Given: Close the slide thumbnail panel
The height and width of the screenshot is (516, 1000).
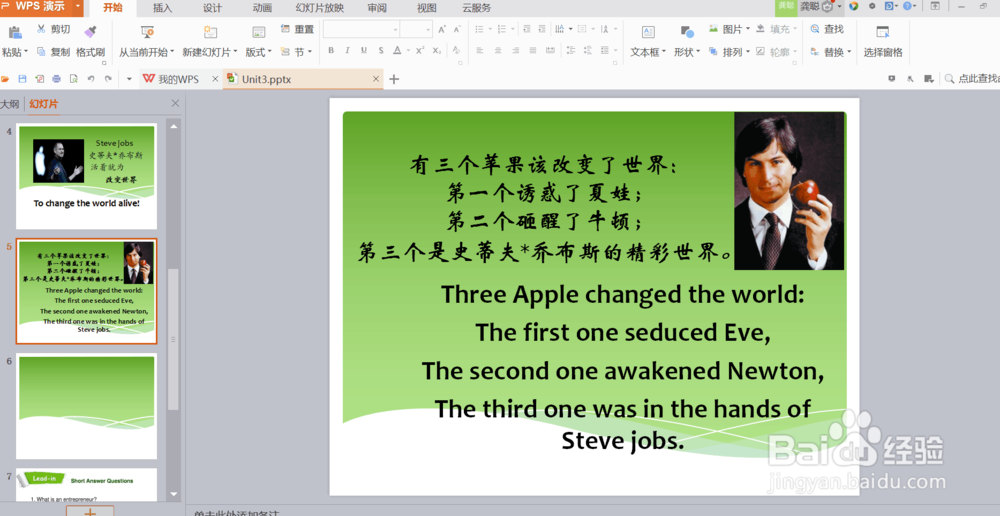Looking at the screenshot, I should coord(175,103).
